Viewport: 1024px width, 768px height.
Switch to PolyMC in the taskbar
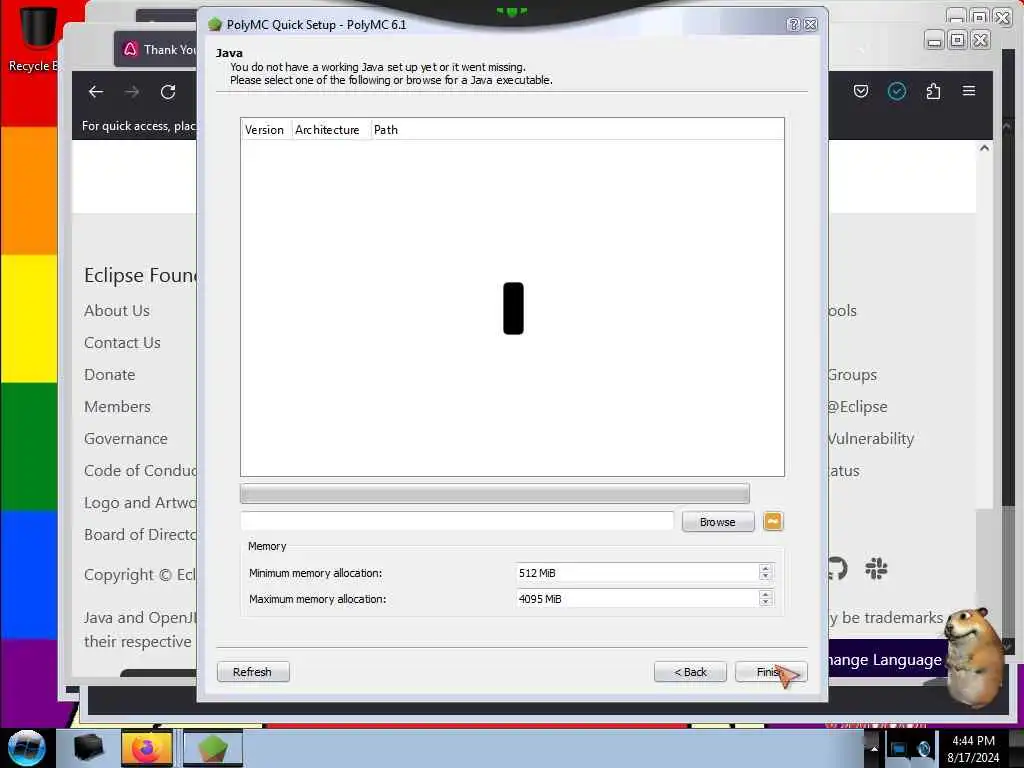point(213,748)
